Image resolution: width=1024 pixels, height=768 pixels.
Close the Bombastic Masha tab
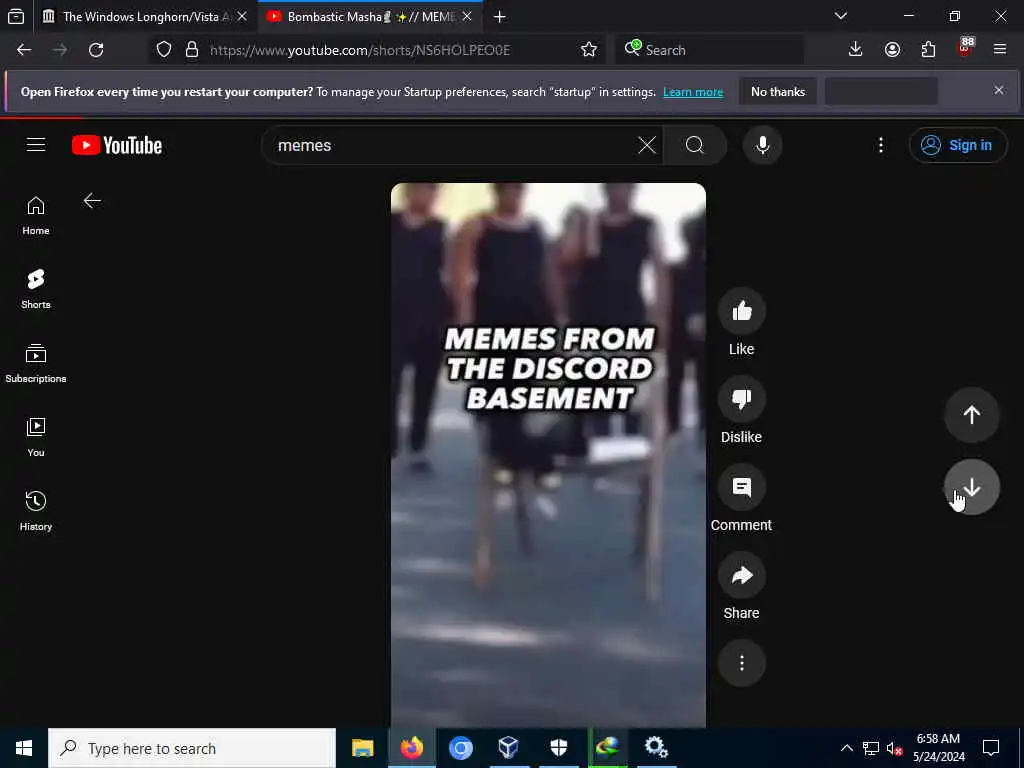coord(467,16)
